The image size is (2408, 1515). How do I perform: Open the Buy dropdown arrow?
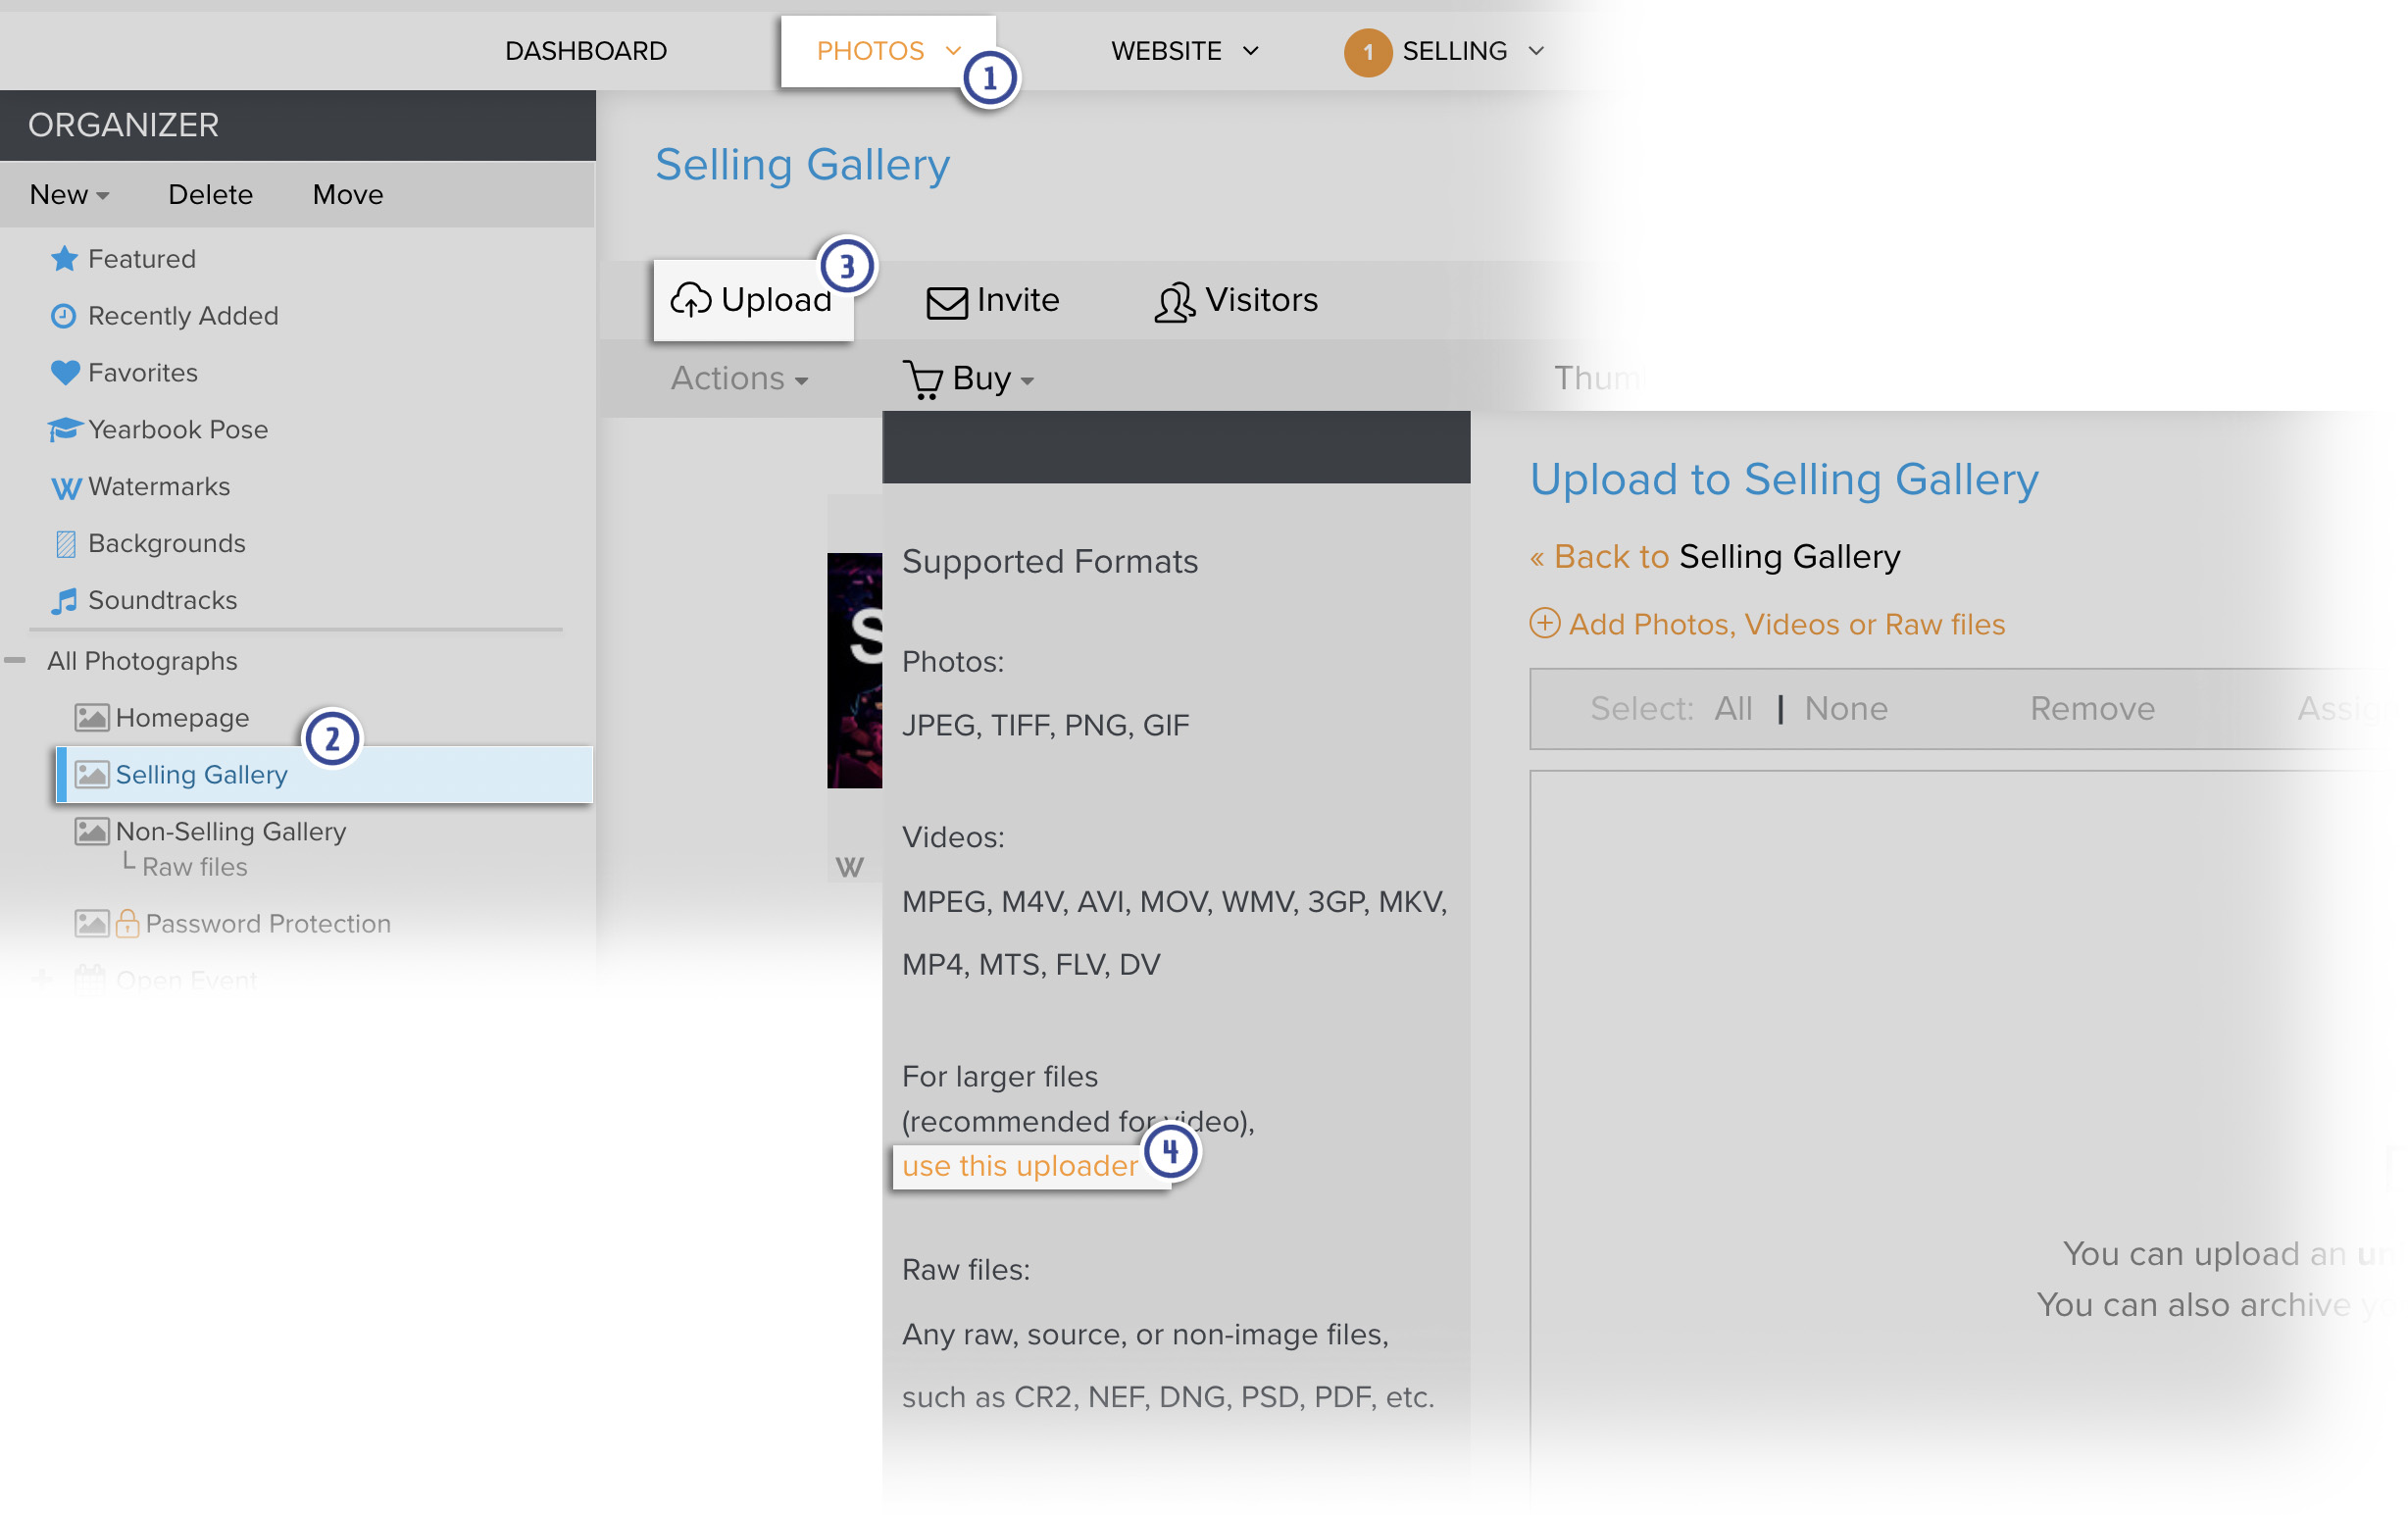tap(1027, 381)
